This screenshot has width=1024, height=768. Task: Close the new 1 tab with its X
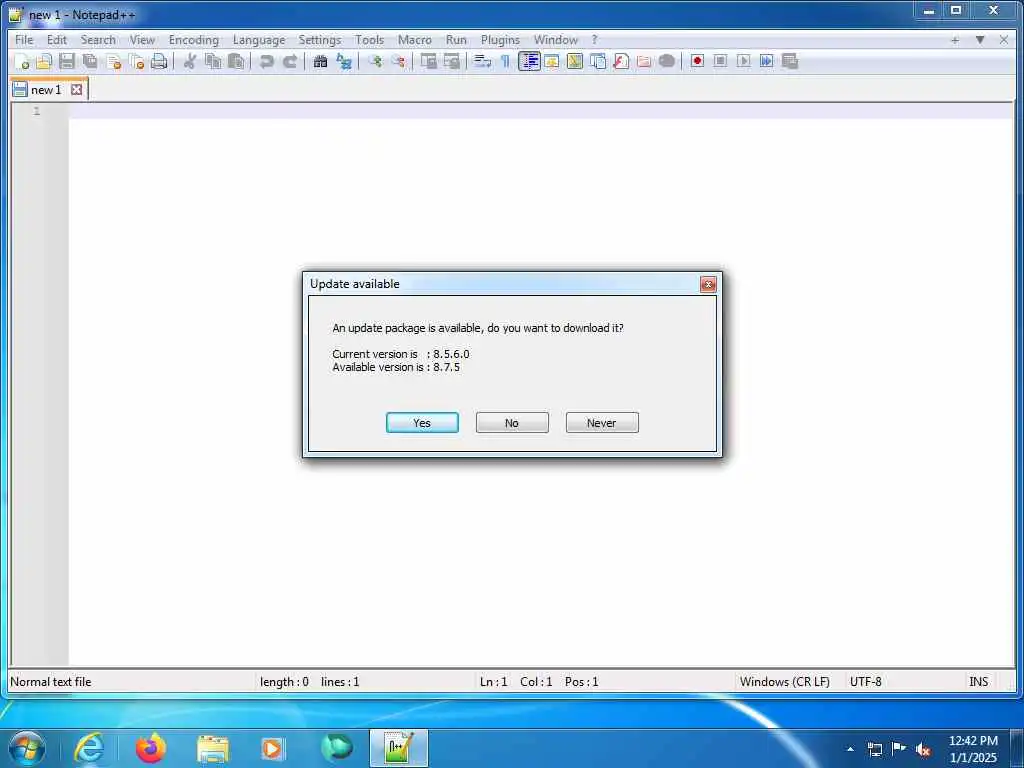click(x=76, y=89)
